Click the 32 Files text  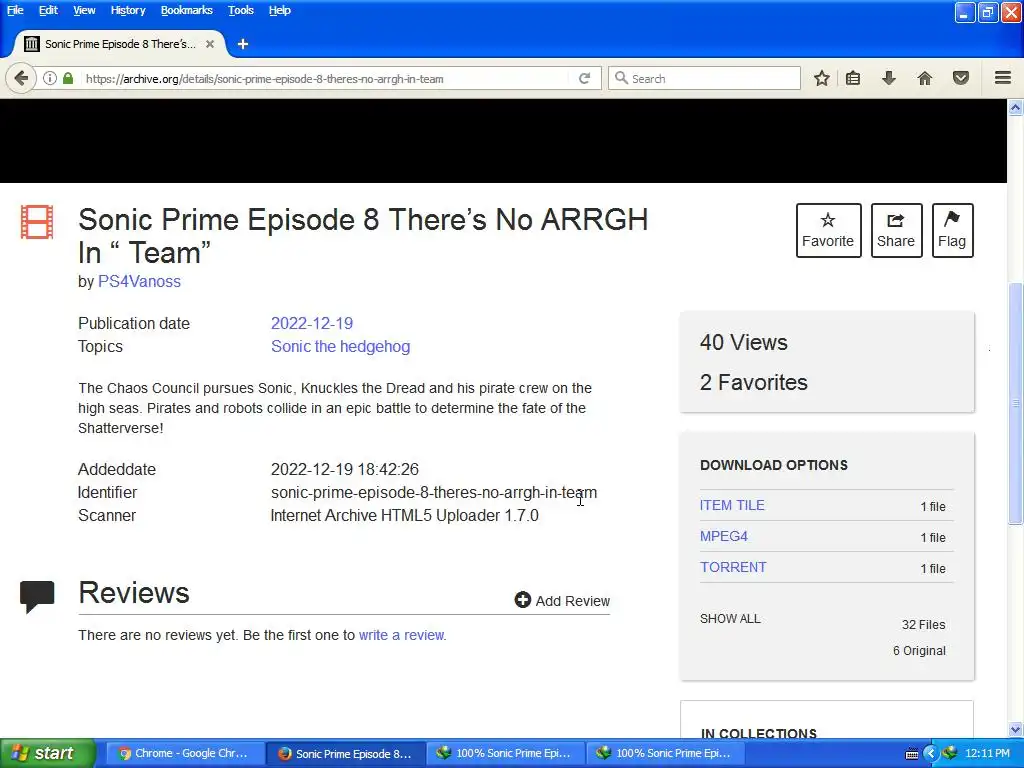[923, 624]
